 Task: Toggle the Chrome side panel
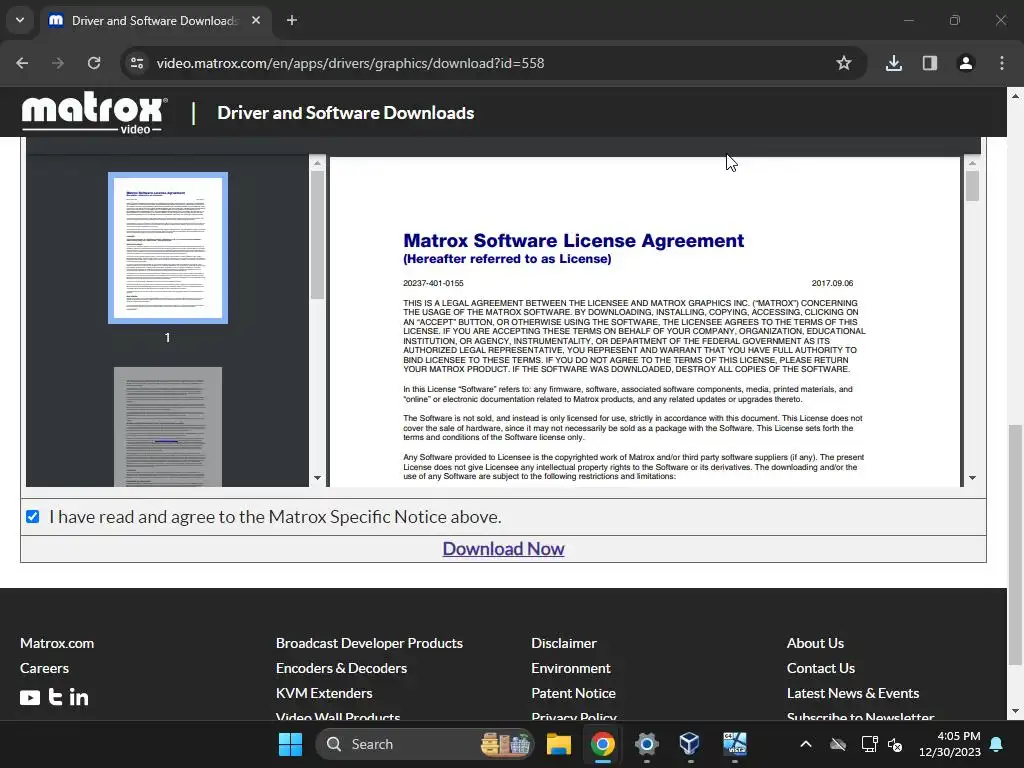point(930,63)
